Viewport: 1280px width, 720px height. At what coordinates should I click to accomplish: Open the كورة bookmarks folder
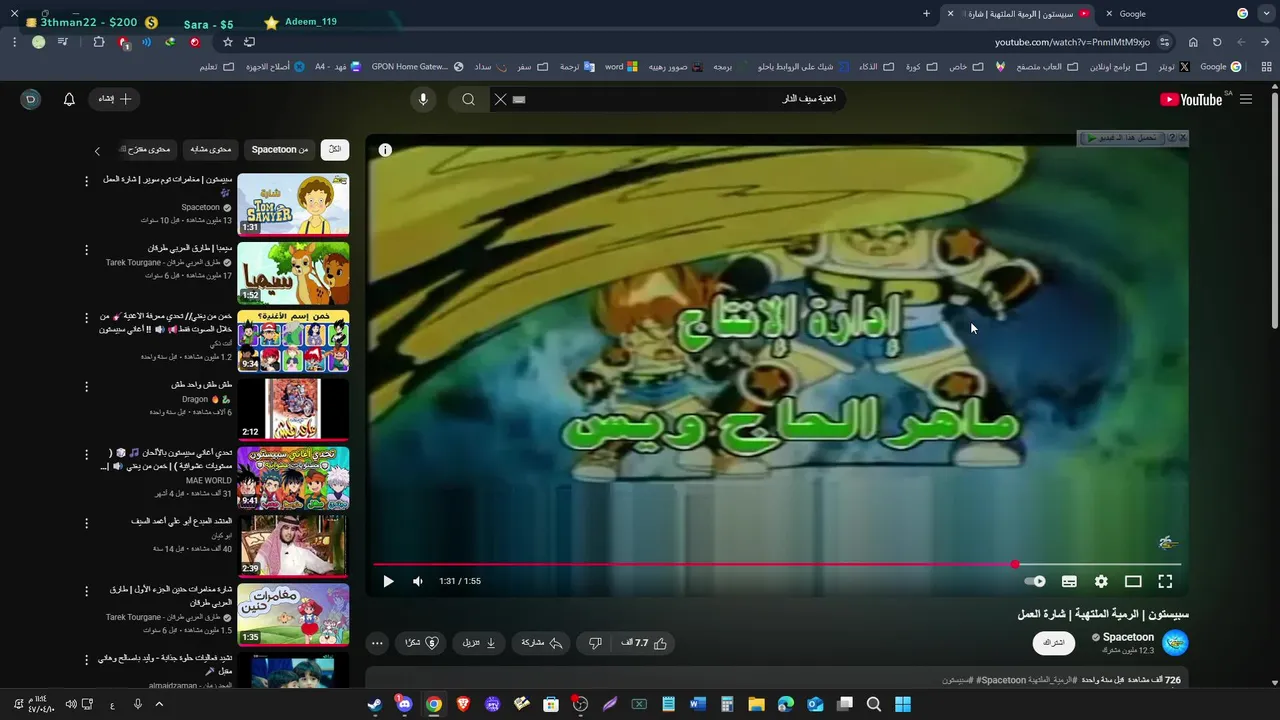(920, 67)
